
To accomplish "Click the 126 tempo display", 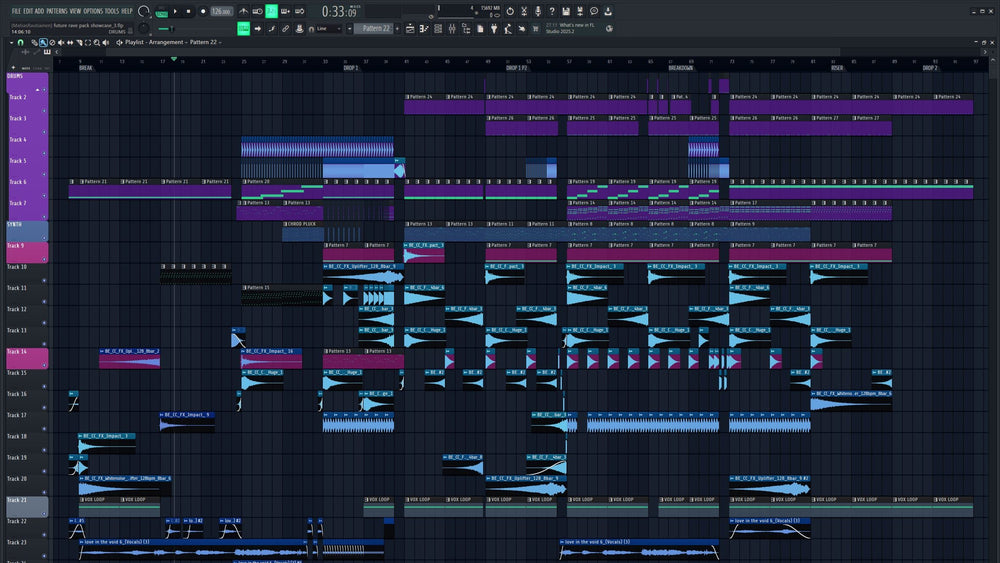I will point(220,11).
